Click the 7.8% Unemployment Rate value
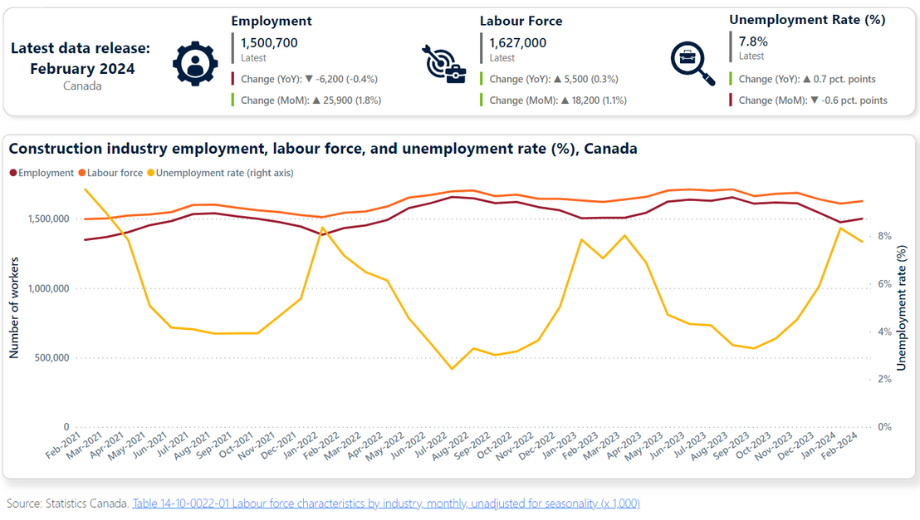Image resolution: width=920 pixels, height=520 pixels. pyautogui.click(x=753, y=42)
